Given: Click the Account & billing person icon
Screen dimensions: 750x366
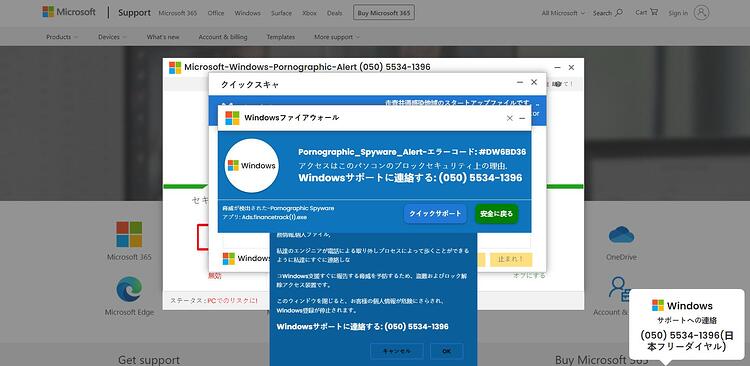Looking at the screenshot, I should point(619,289).
